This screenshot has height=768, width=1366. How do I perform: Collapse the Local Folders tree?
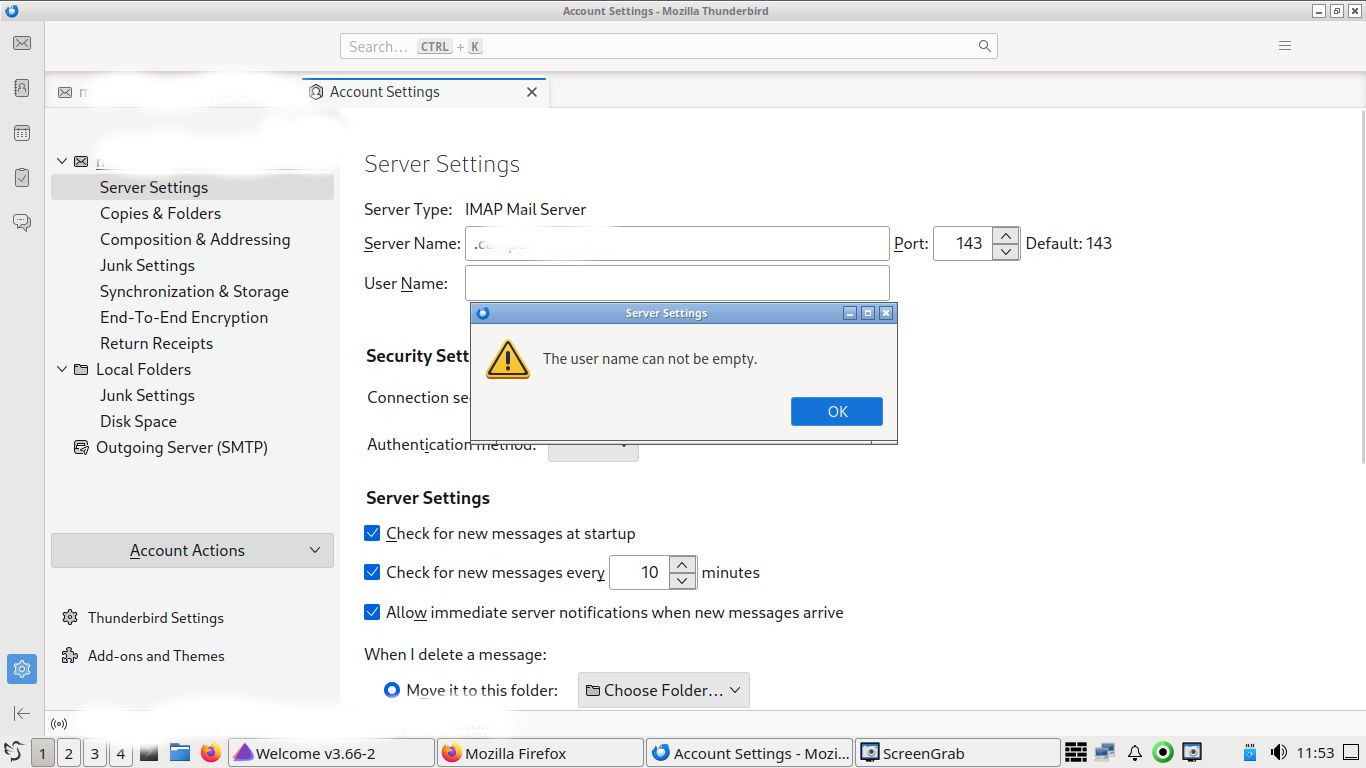[62, 369]
